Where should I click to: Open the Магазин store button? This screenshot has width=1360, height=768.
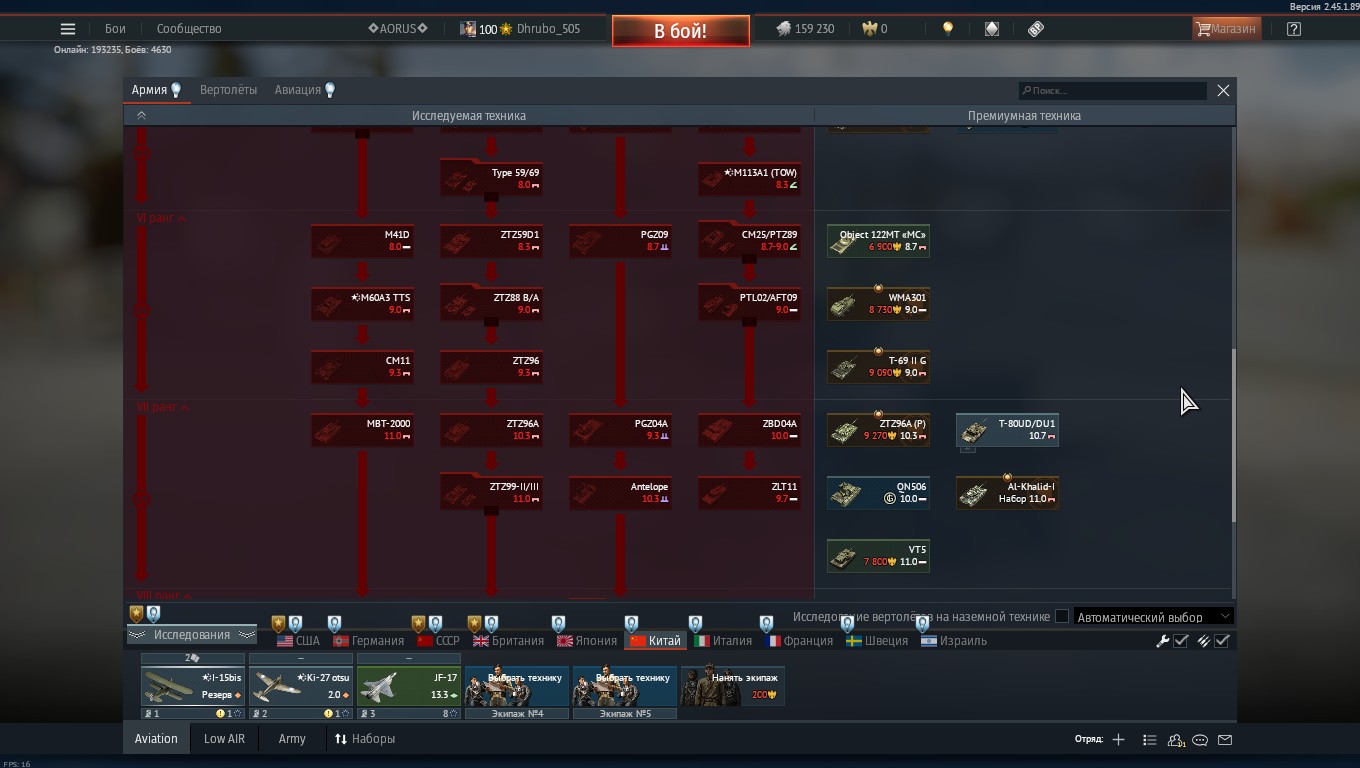pos(1226,29)
